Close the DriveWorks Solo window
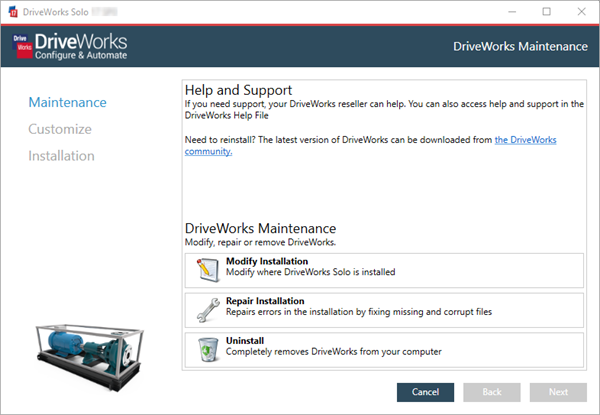The image size is (600, 415). (x=582, y=12)
